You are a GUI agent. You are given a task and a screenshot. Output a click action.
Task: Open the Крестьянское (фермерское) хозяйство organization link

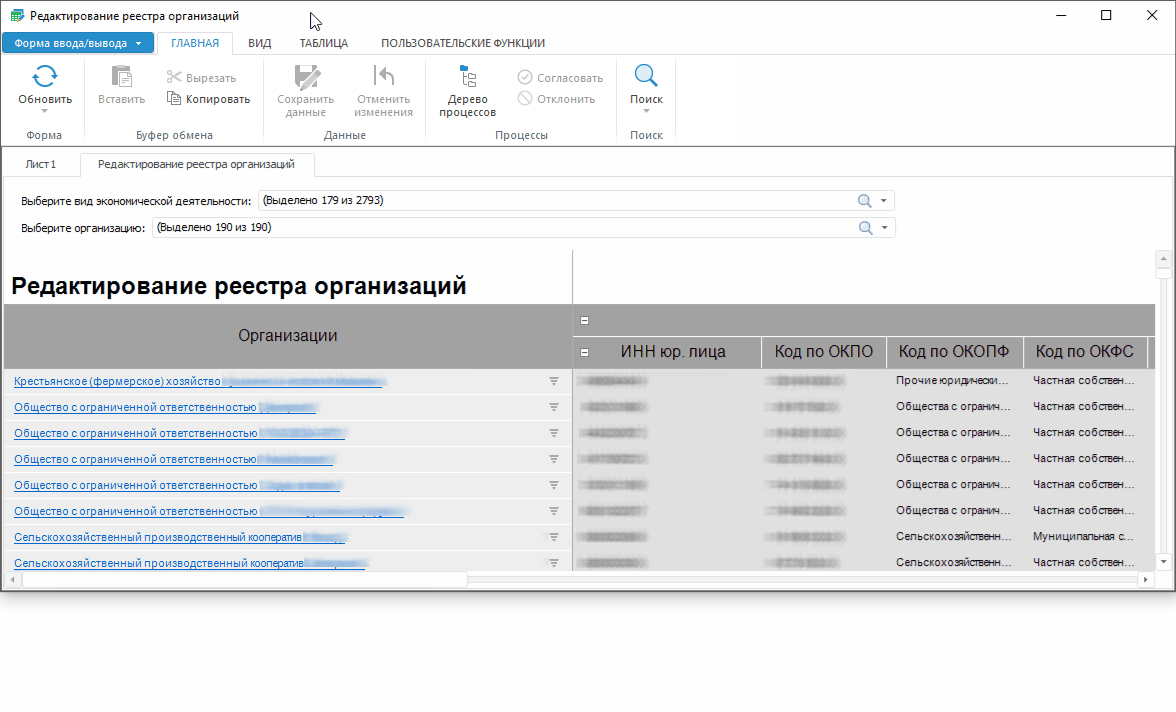point(117,381)
